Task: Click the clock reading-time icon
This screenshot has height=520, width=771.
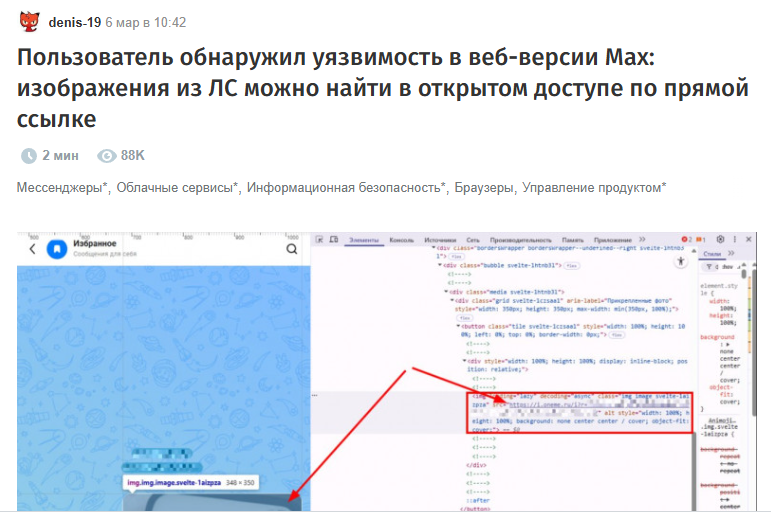Action: 29,156
